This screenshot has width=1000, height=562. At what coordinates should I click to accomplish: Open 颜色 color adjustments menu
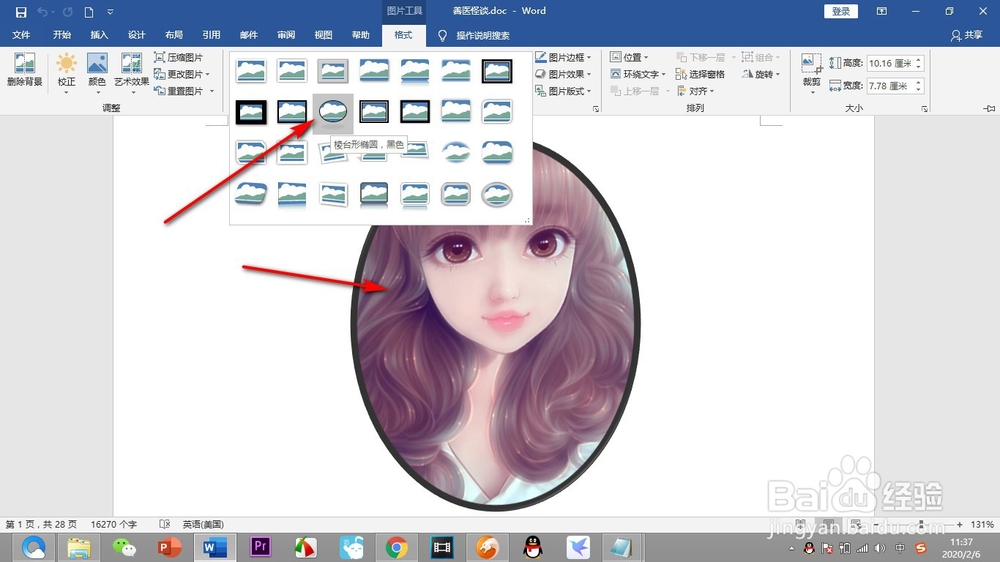(97, 72)
